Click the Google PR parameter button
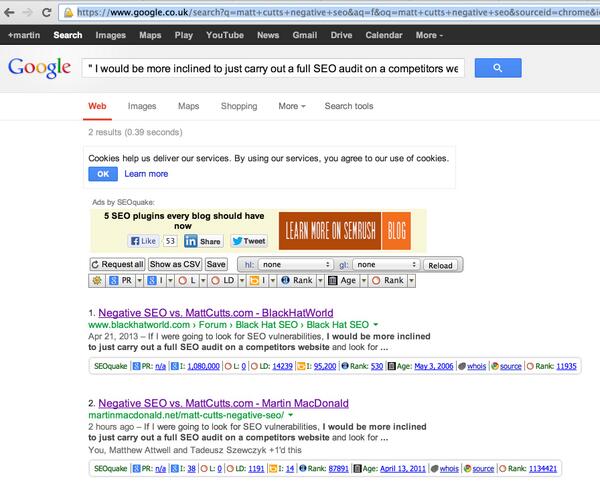The width and height of the screenshot is (600, 502). [121, 280]
